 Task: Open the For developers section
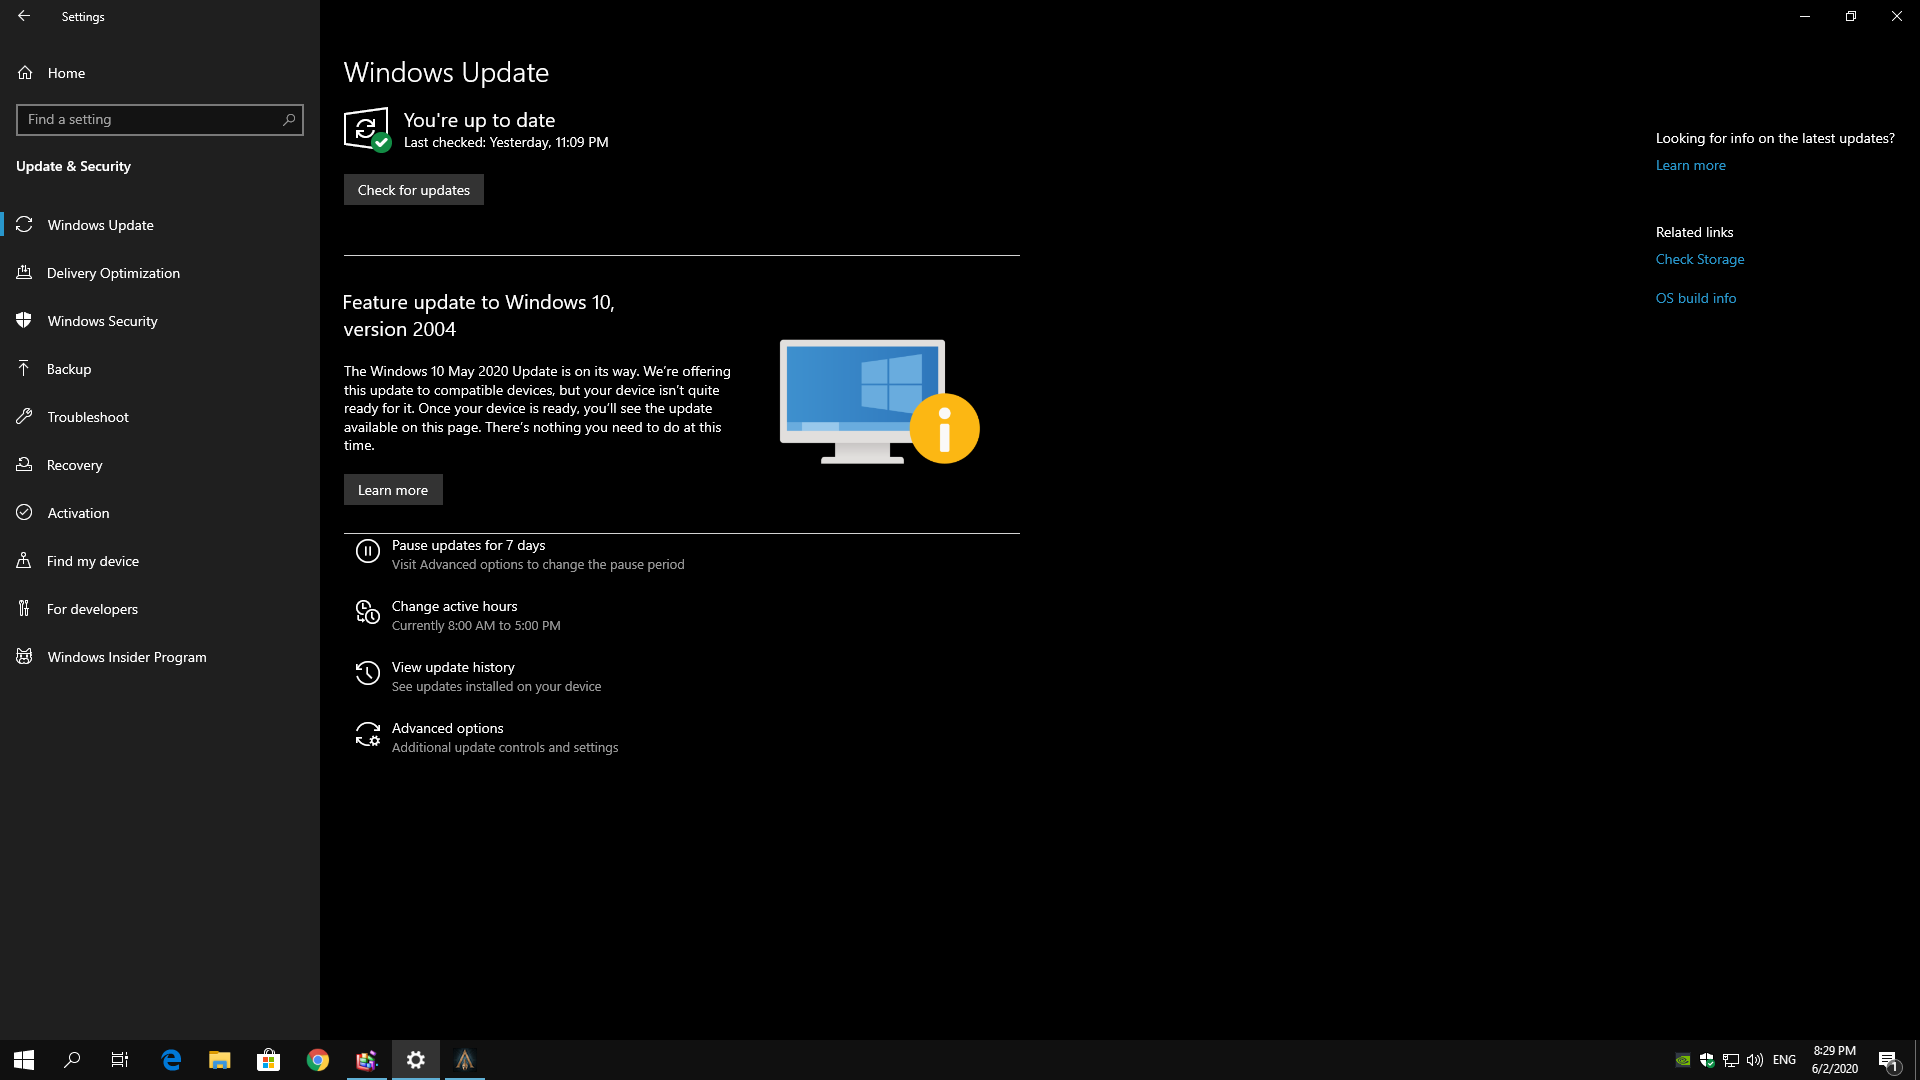tap(92, 609)
